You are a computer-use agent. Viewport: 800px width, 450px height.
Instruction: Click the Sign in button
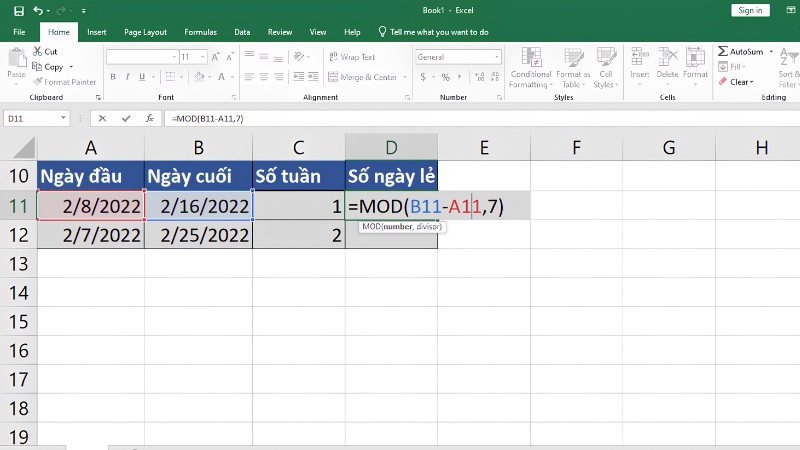(x=750, y=10)
